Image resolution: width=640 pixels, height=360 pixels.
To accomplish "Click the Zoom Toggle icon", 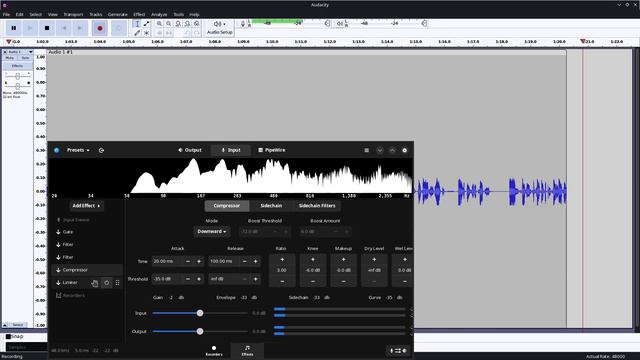I will pyautogui.click(x=197, y=24).
